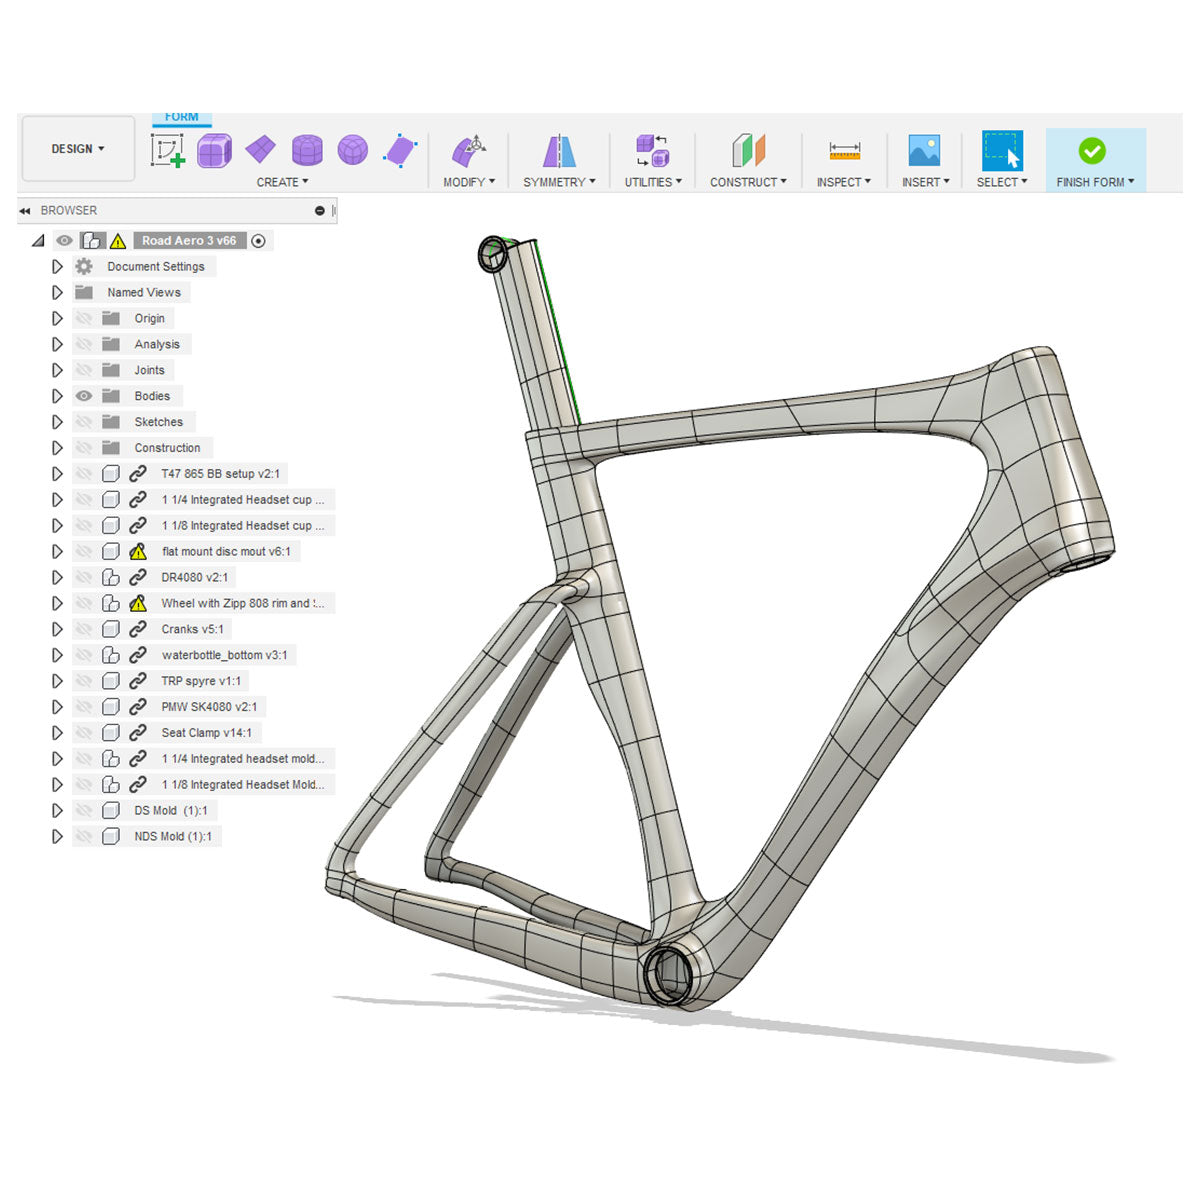Show the Origin folder

coord(84,318)
